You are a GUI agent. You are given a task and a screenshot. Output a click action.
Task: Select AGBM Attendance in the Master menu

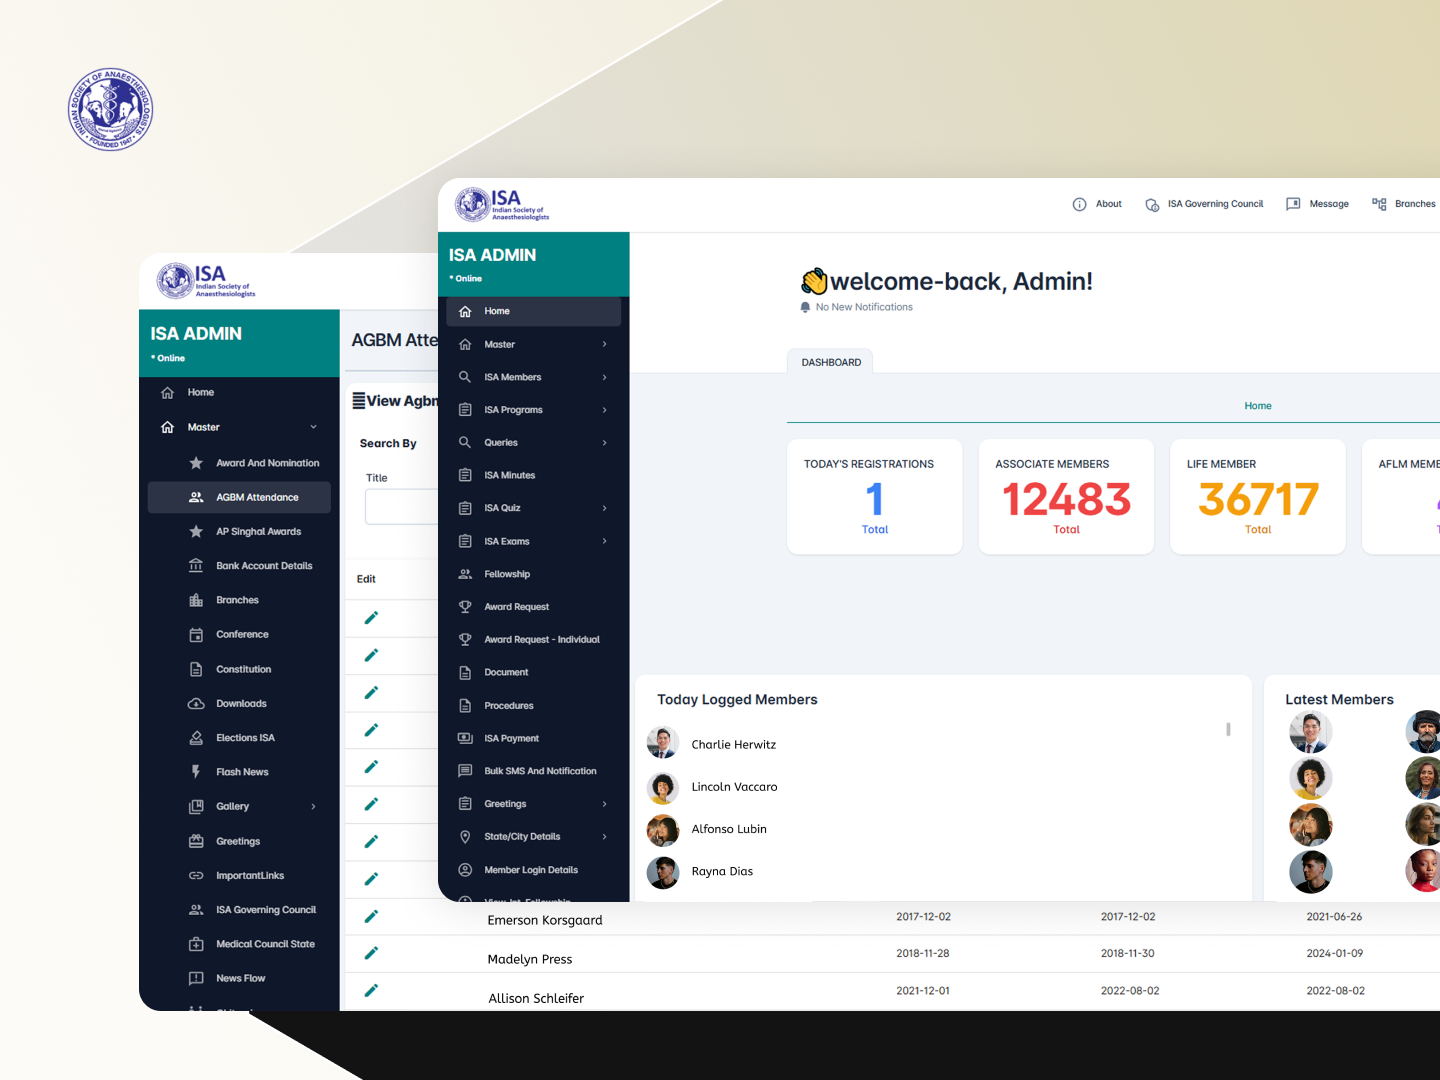257,497
